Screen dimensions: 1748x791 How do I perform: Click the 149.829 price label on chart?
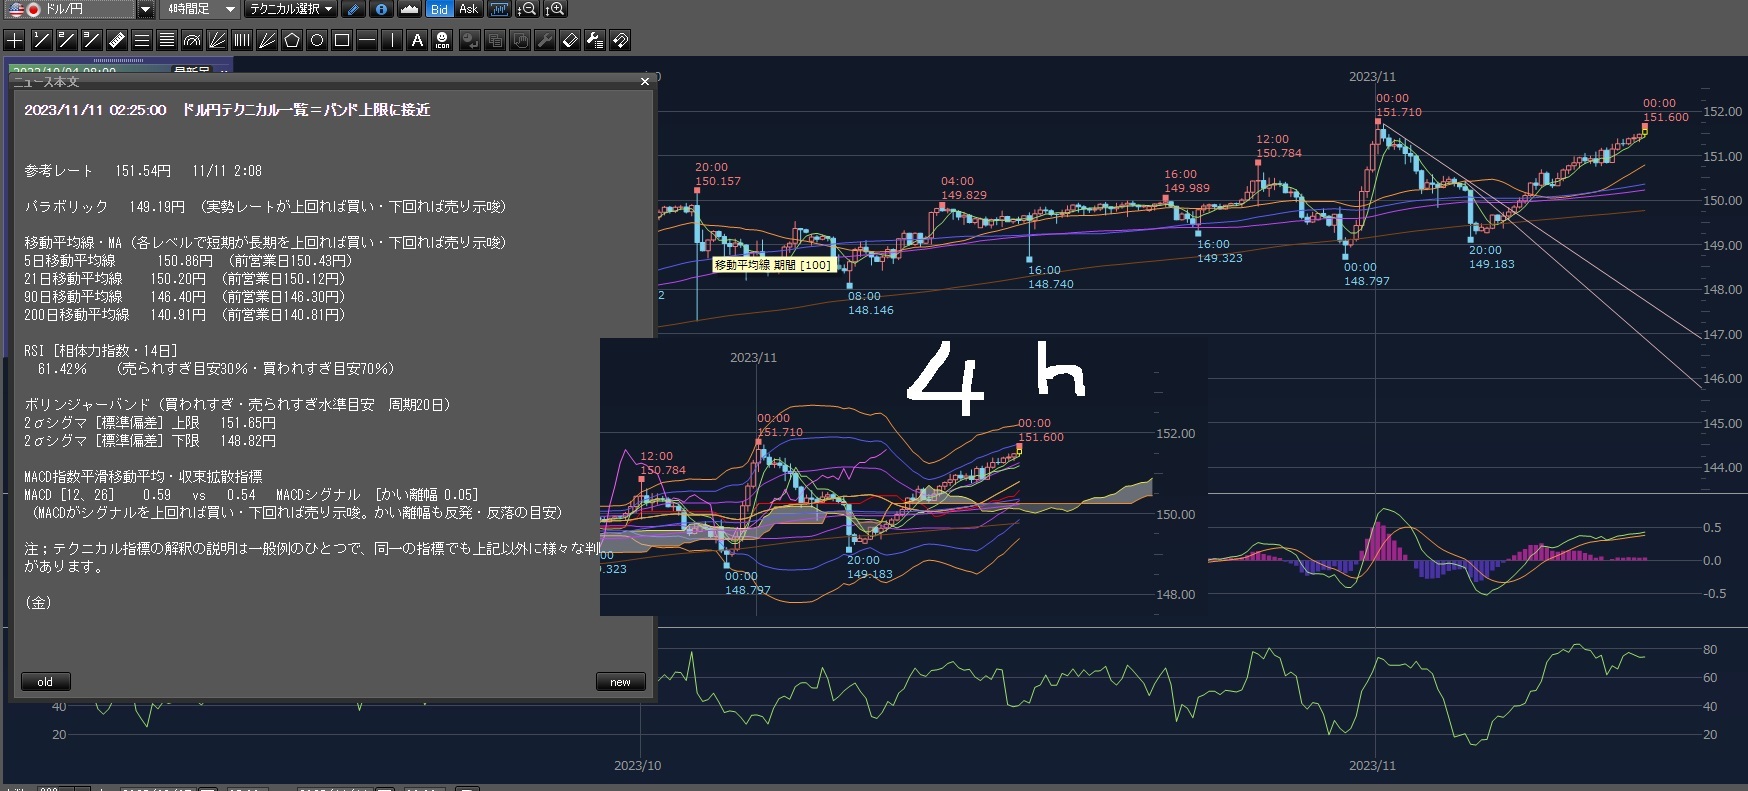pos(964,195)
